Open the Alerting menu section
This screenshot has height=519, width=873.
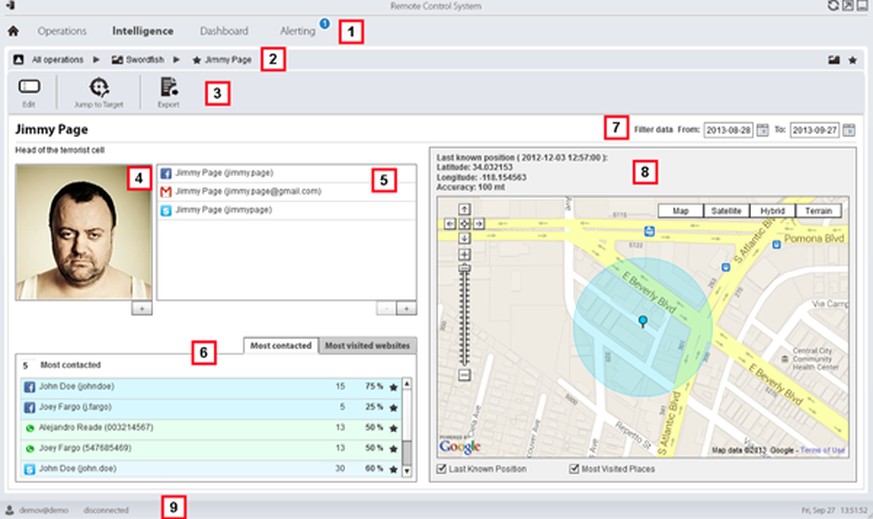click(298, 31)
